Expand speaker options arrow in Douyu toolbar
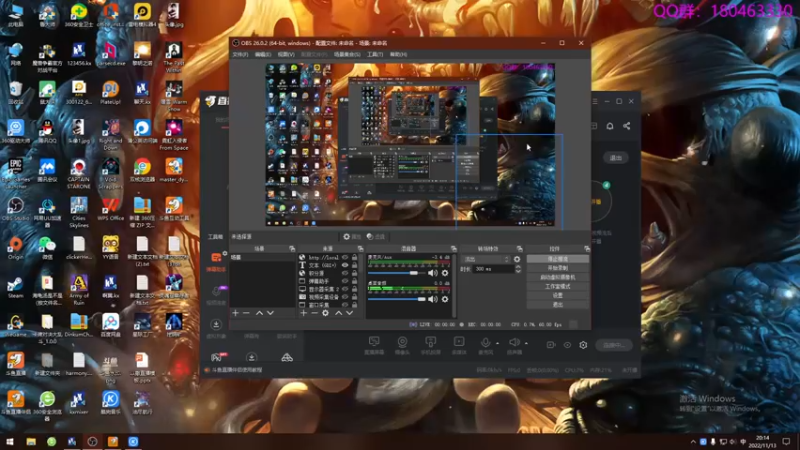 (x=526, y=343)
